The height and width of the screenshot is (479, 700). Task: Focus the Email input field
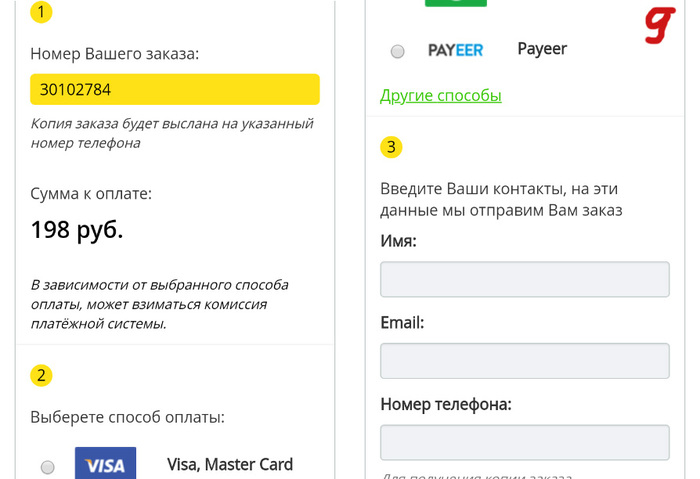tap(524, 361)
